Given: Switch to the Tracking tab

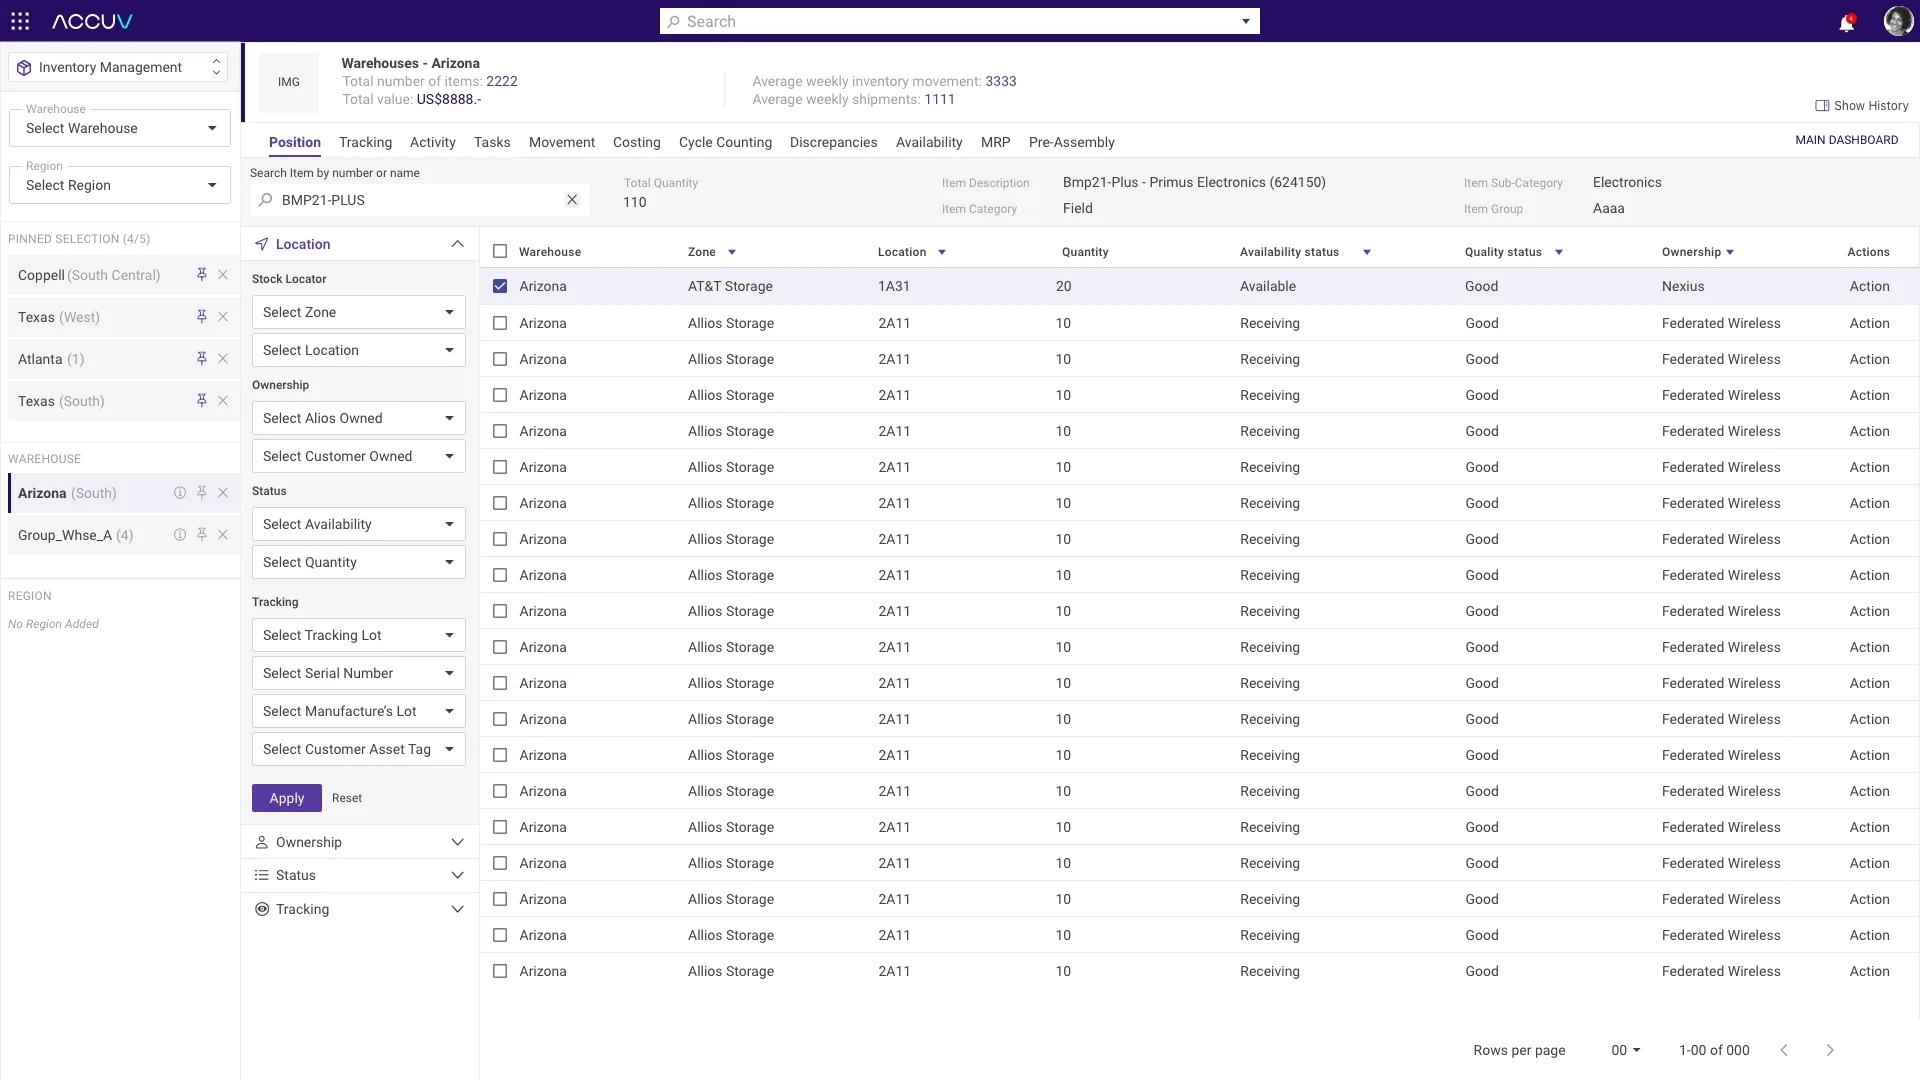Looking at the screenshot, I should [365, 142].
